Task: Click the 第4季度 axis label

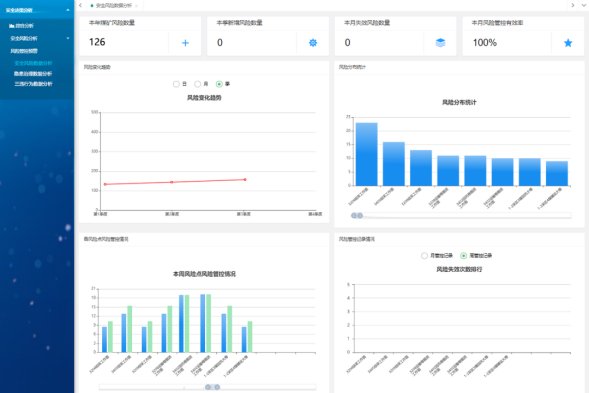Action: point(315,214)
